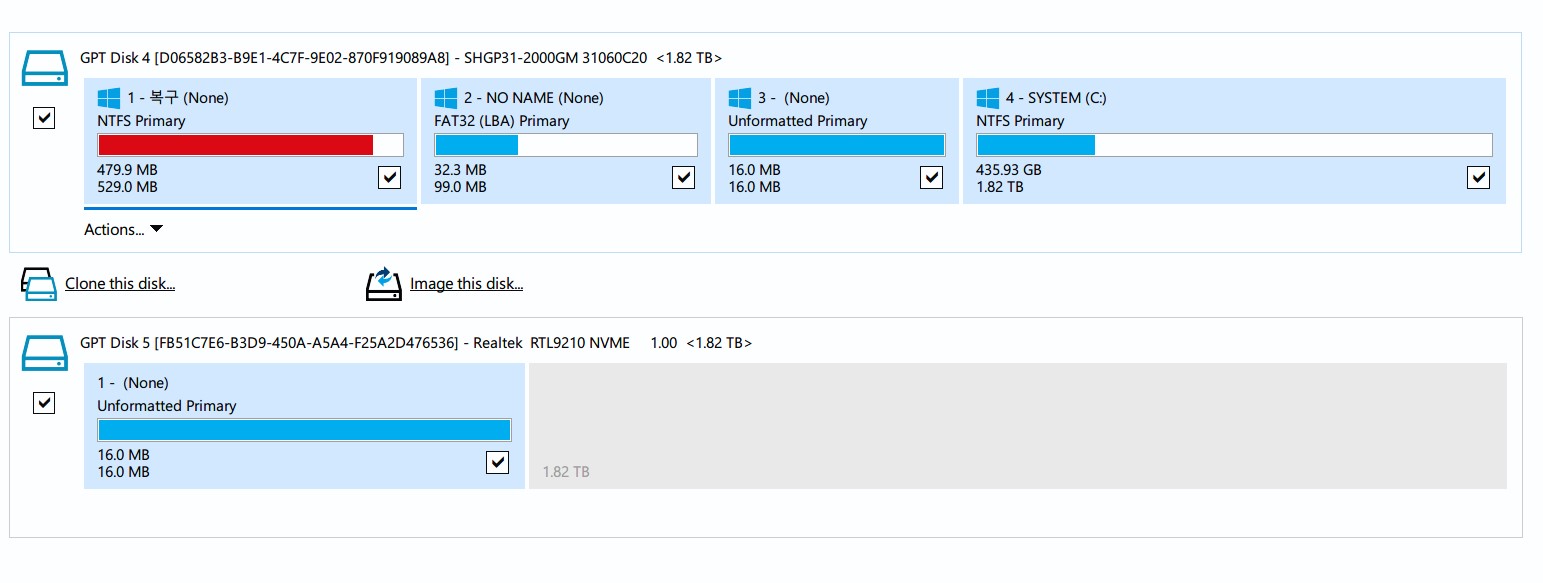1543x583 pixels.
Task: Select the 1.82 TB unallocated space on Disk 5
Action: click(1017, 426)
